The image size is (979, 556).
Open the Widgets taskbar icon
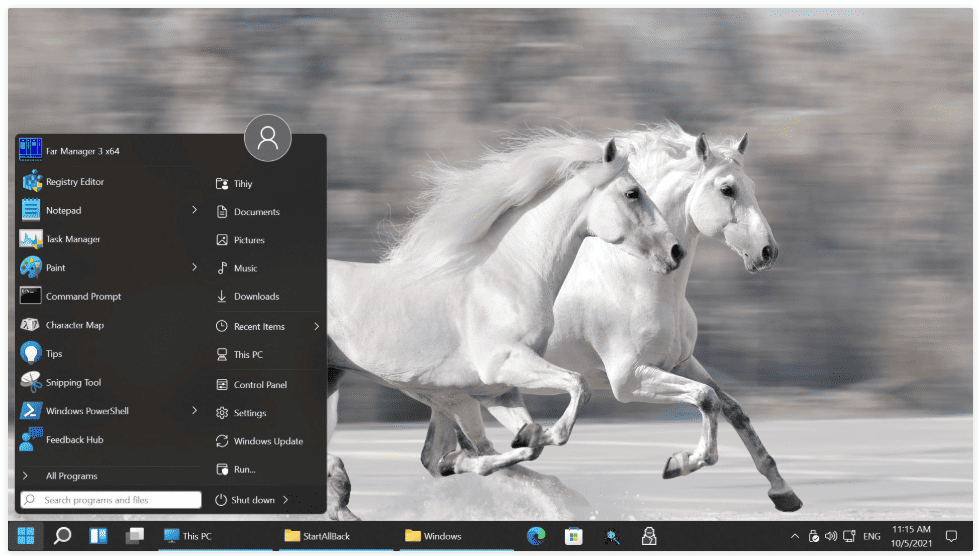(98, 536)
